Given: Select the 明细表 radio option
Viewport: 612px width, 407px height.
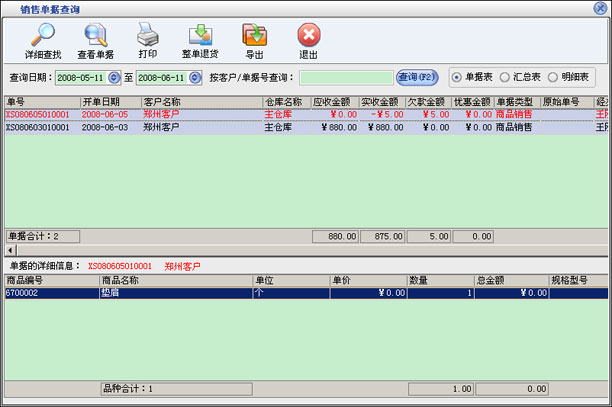Looking at the screenshot, I should click(x=553, y=77).
